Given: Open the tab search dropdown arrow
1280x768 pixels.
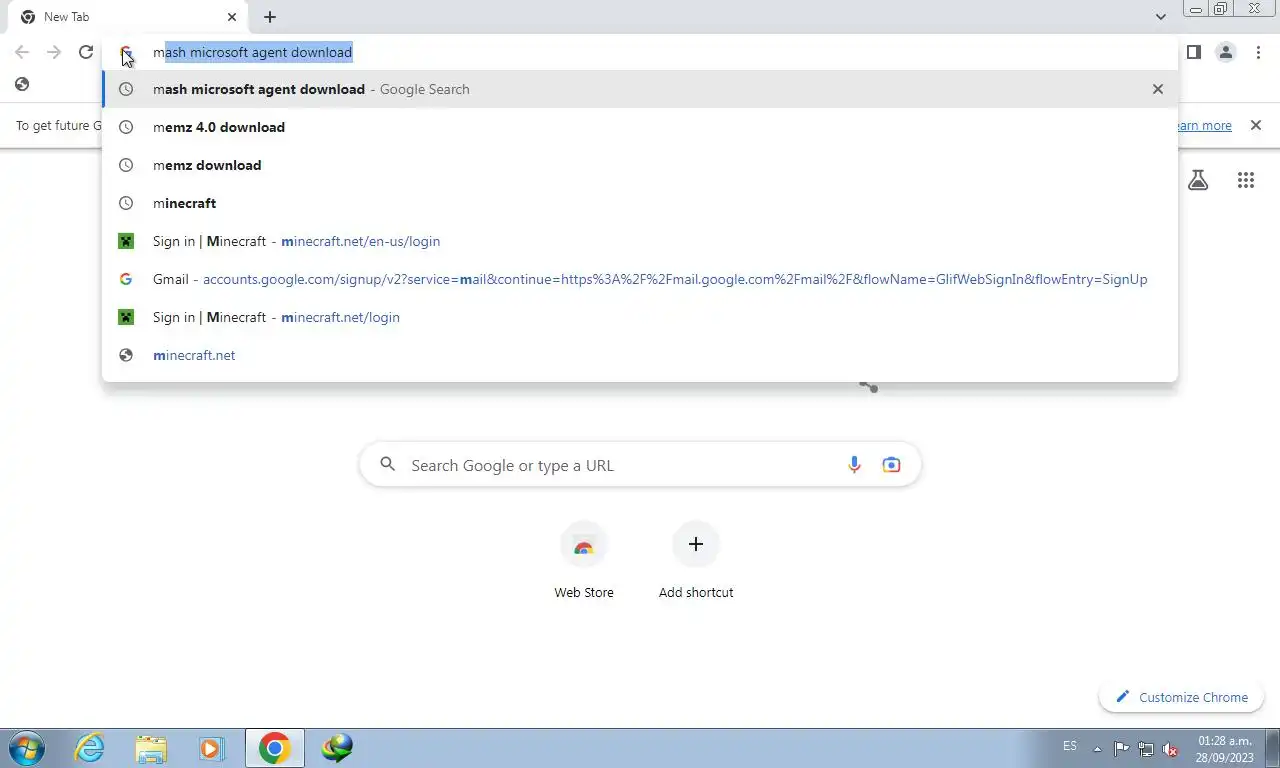Looking at the screenshot, I should coord(1160,17).
